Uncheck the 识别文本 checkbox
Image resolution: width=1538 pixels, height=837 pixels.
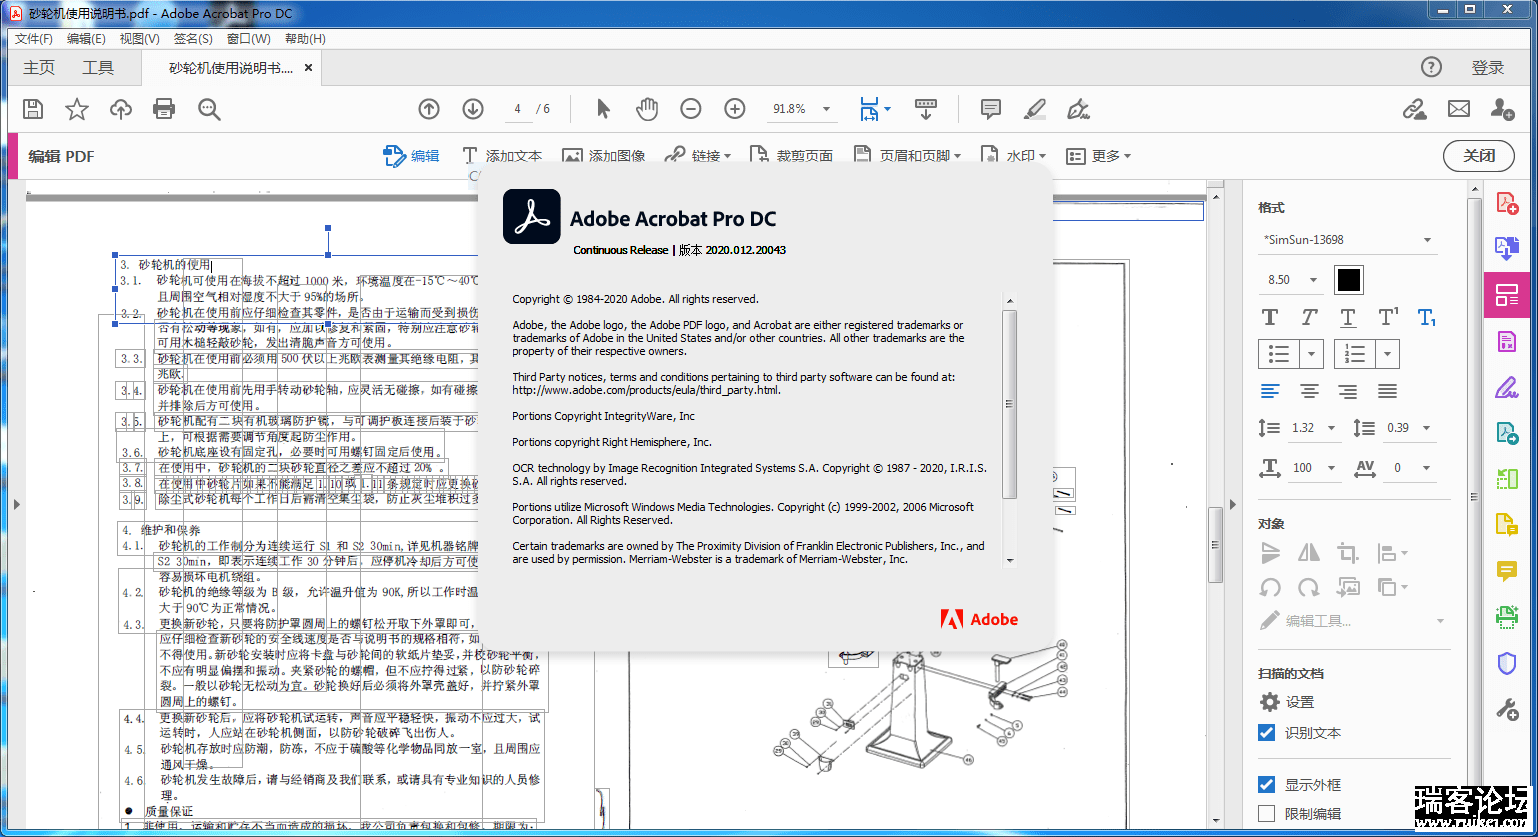click(x=1267, y=733)
